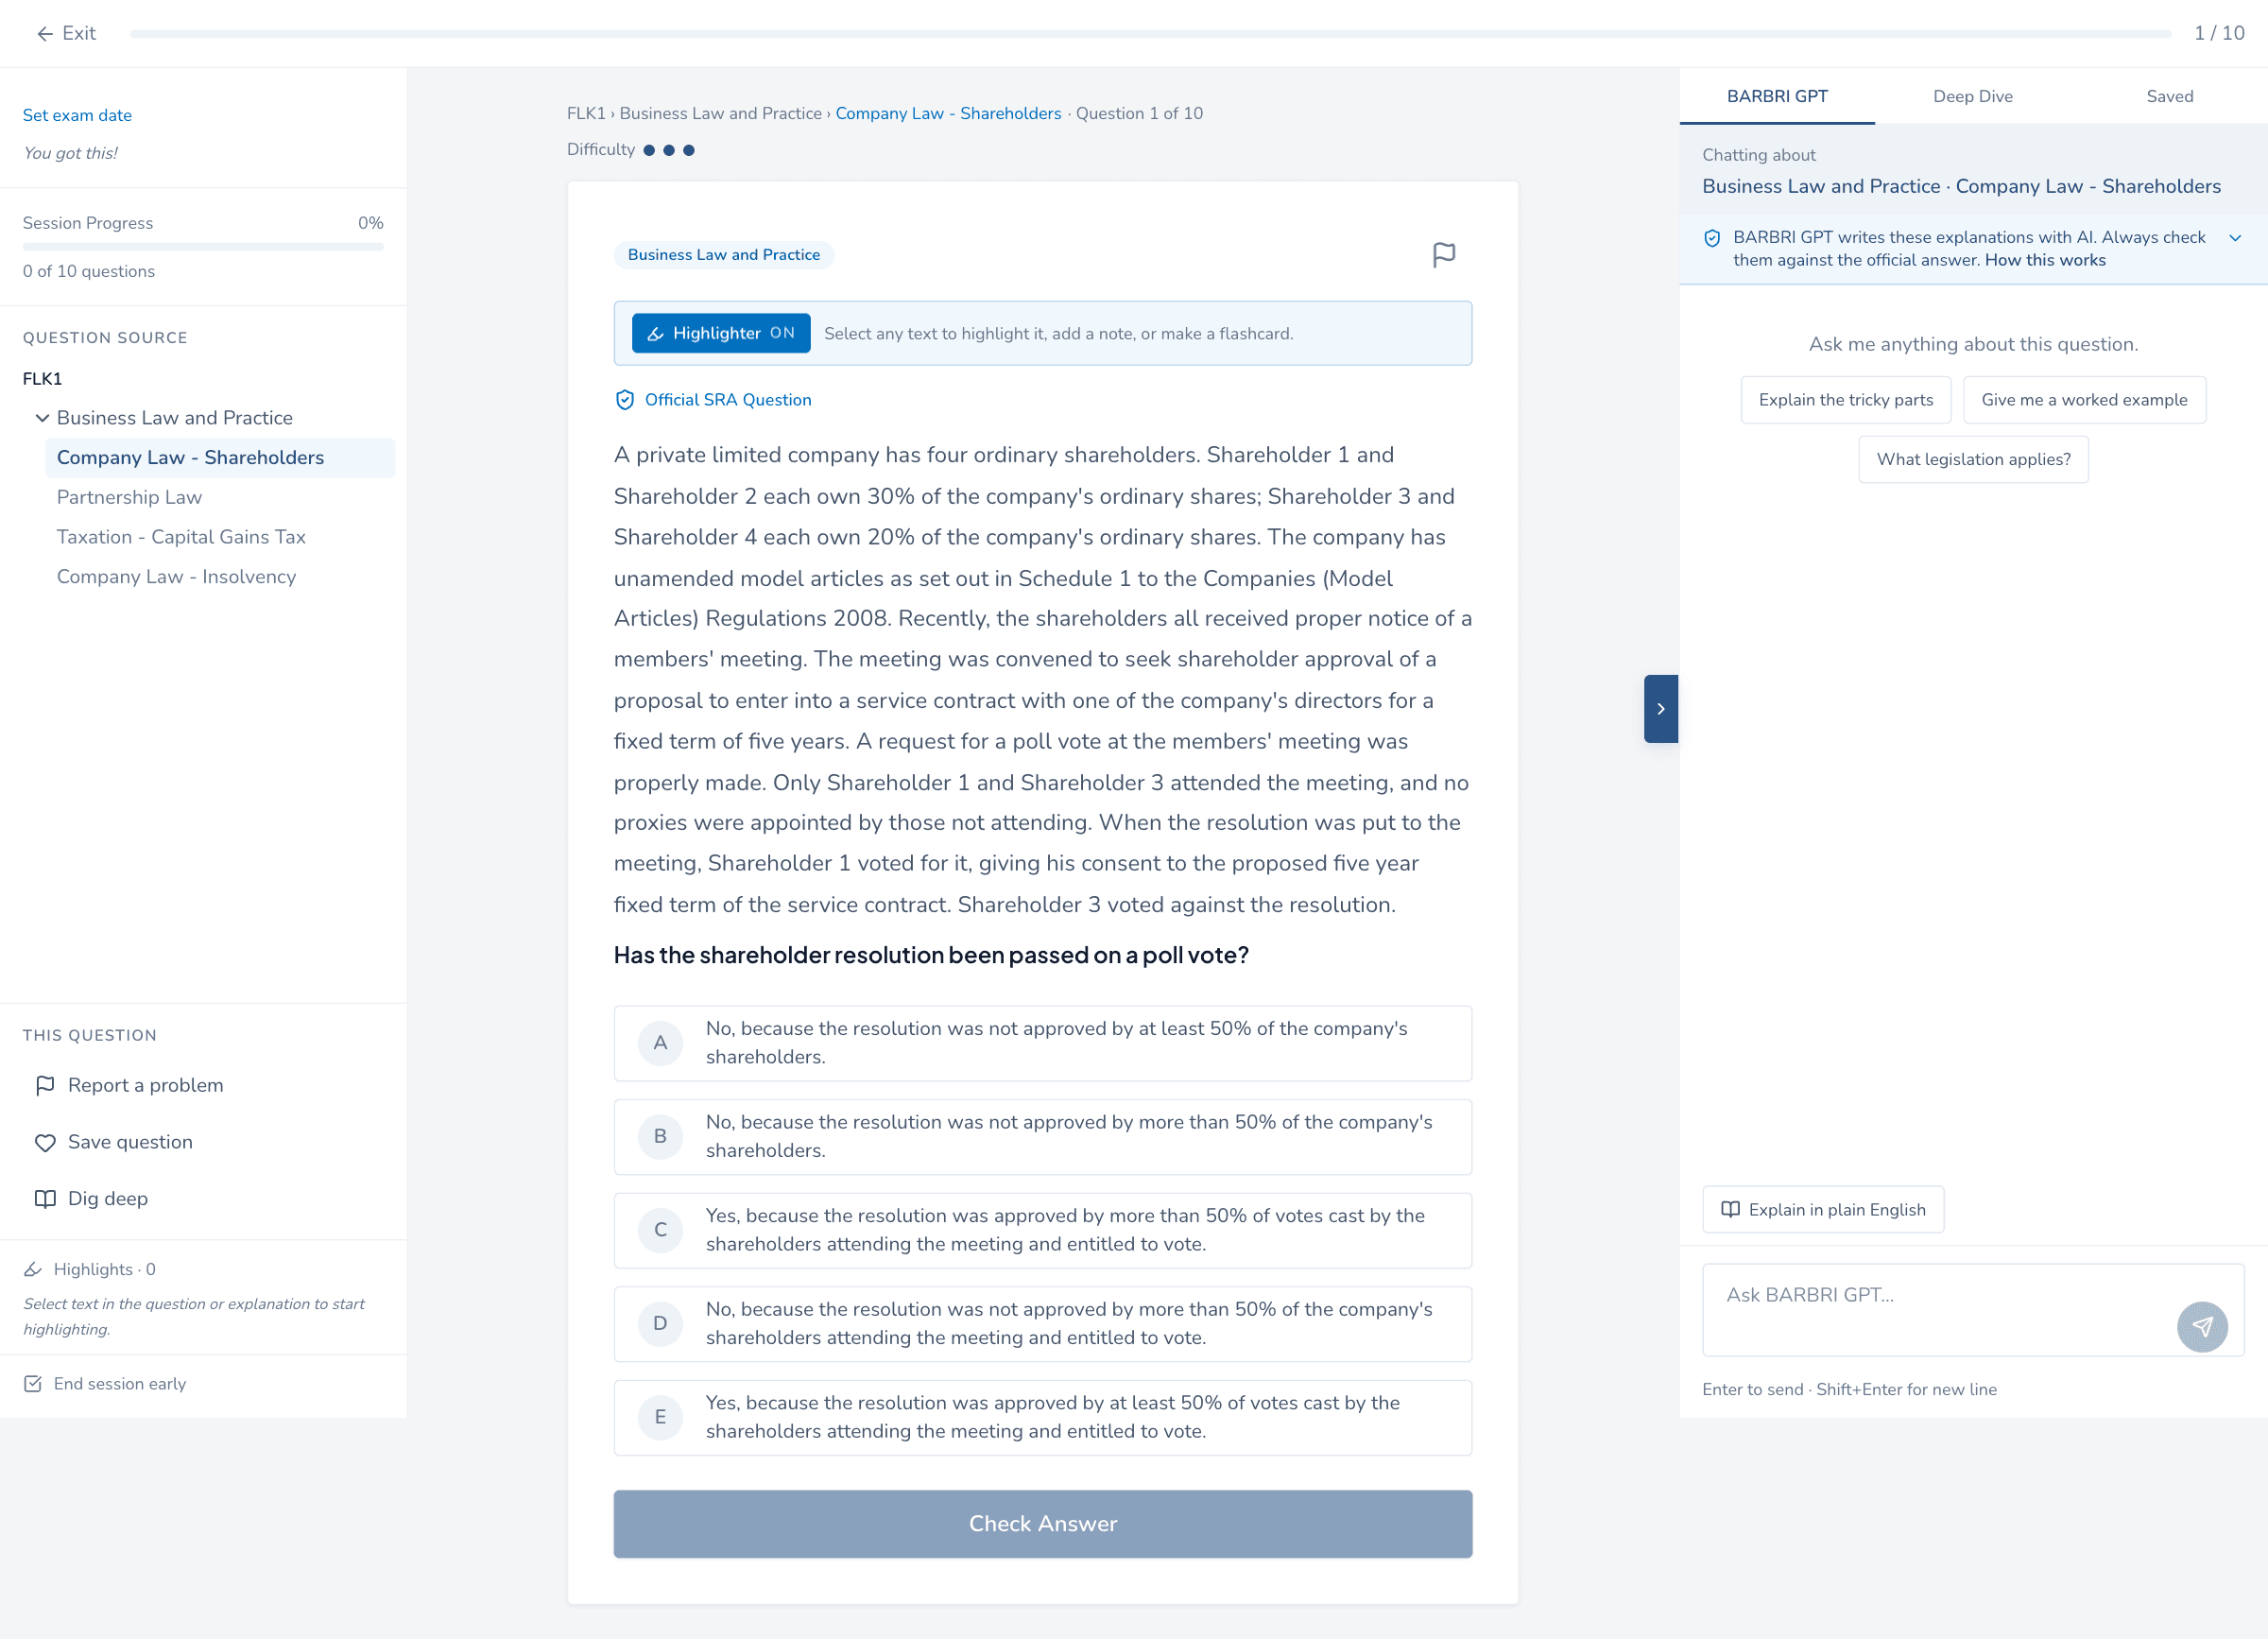Click the Difficulty dots indicator
This screenshot has height=1639, width=2268.
click(668, 151)
